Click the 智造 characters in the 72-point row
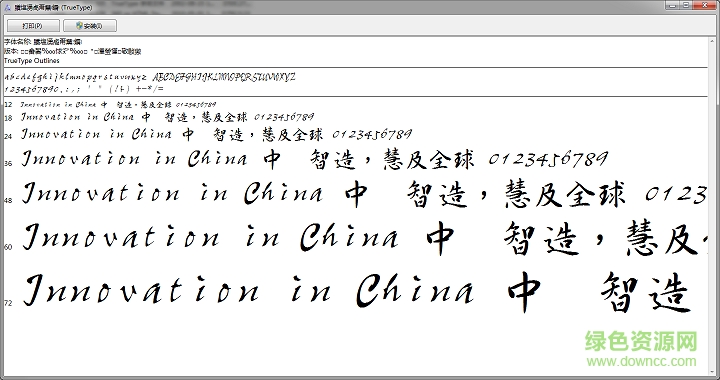This screenshot has width=720, height=380. point(646,293)
